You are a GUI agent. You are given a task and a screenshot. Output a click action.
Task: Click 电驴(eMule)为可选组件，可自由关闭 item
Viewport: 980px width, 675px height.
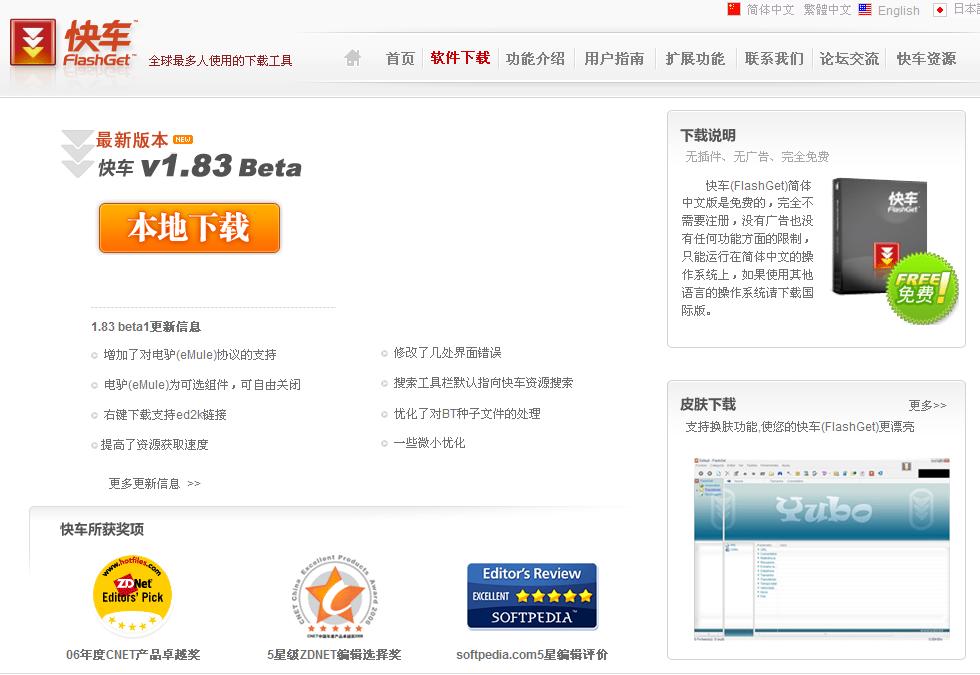(202, 384)
